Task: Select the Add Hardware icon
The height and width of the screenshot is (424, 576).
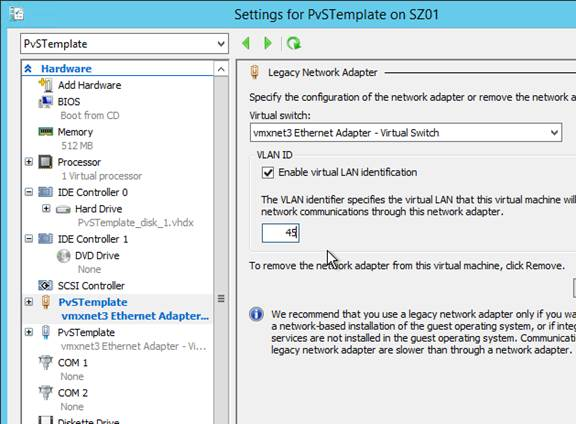Action: [46, 85]
